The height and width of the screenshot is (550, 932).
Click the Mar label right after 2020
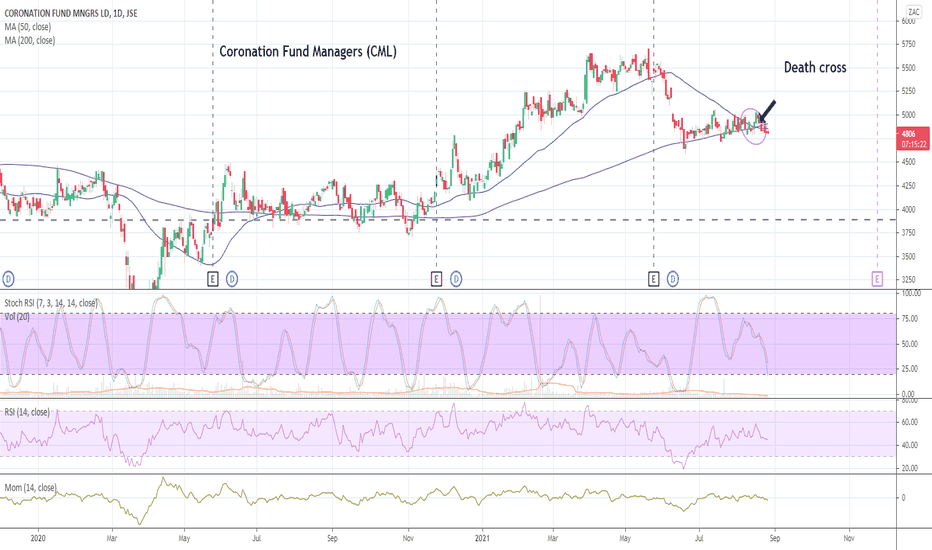click(x=112, y=538)
